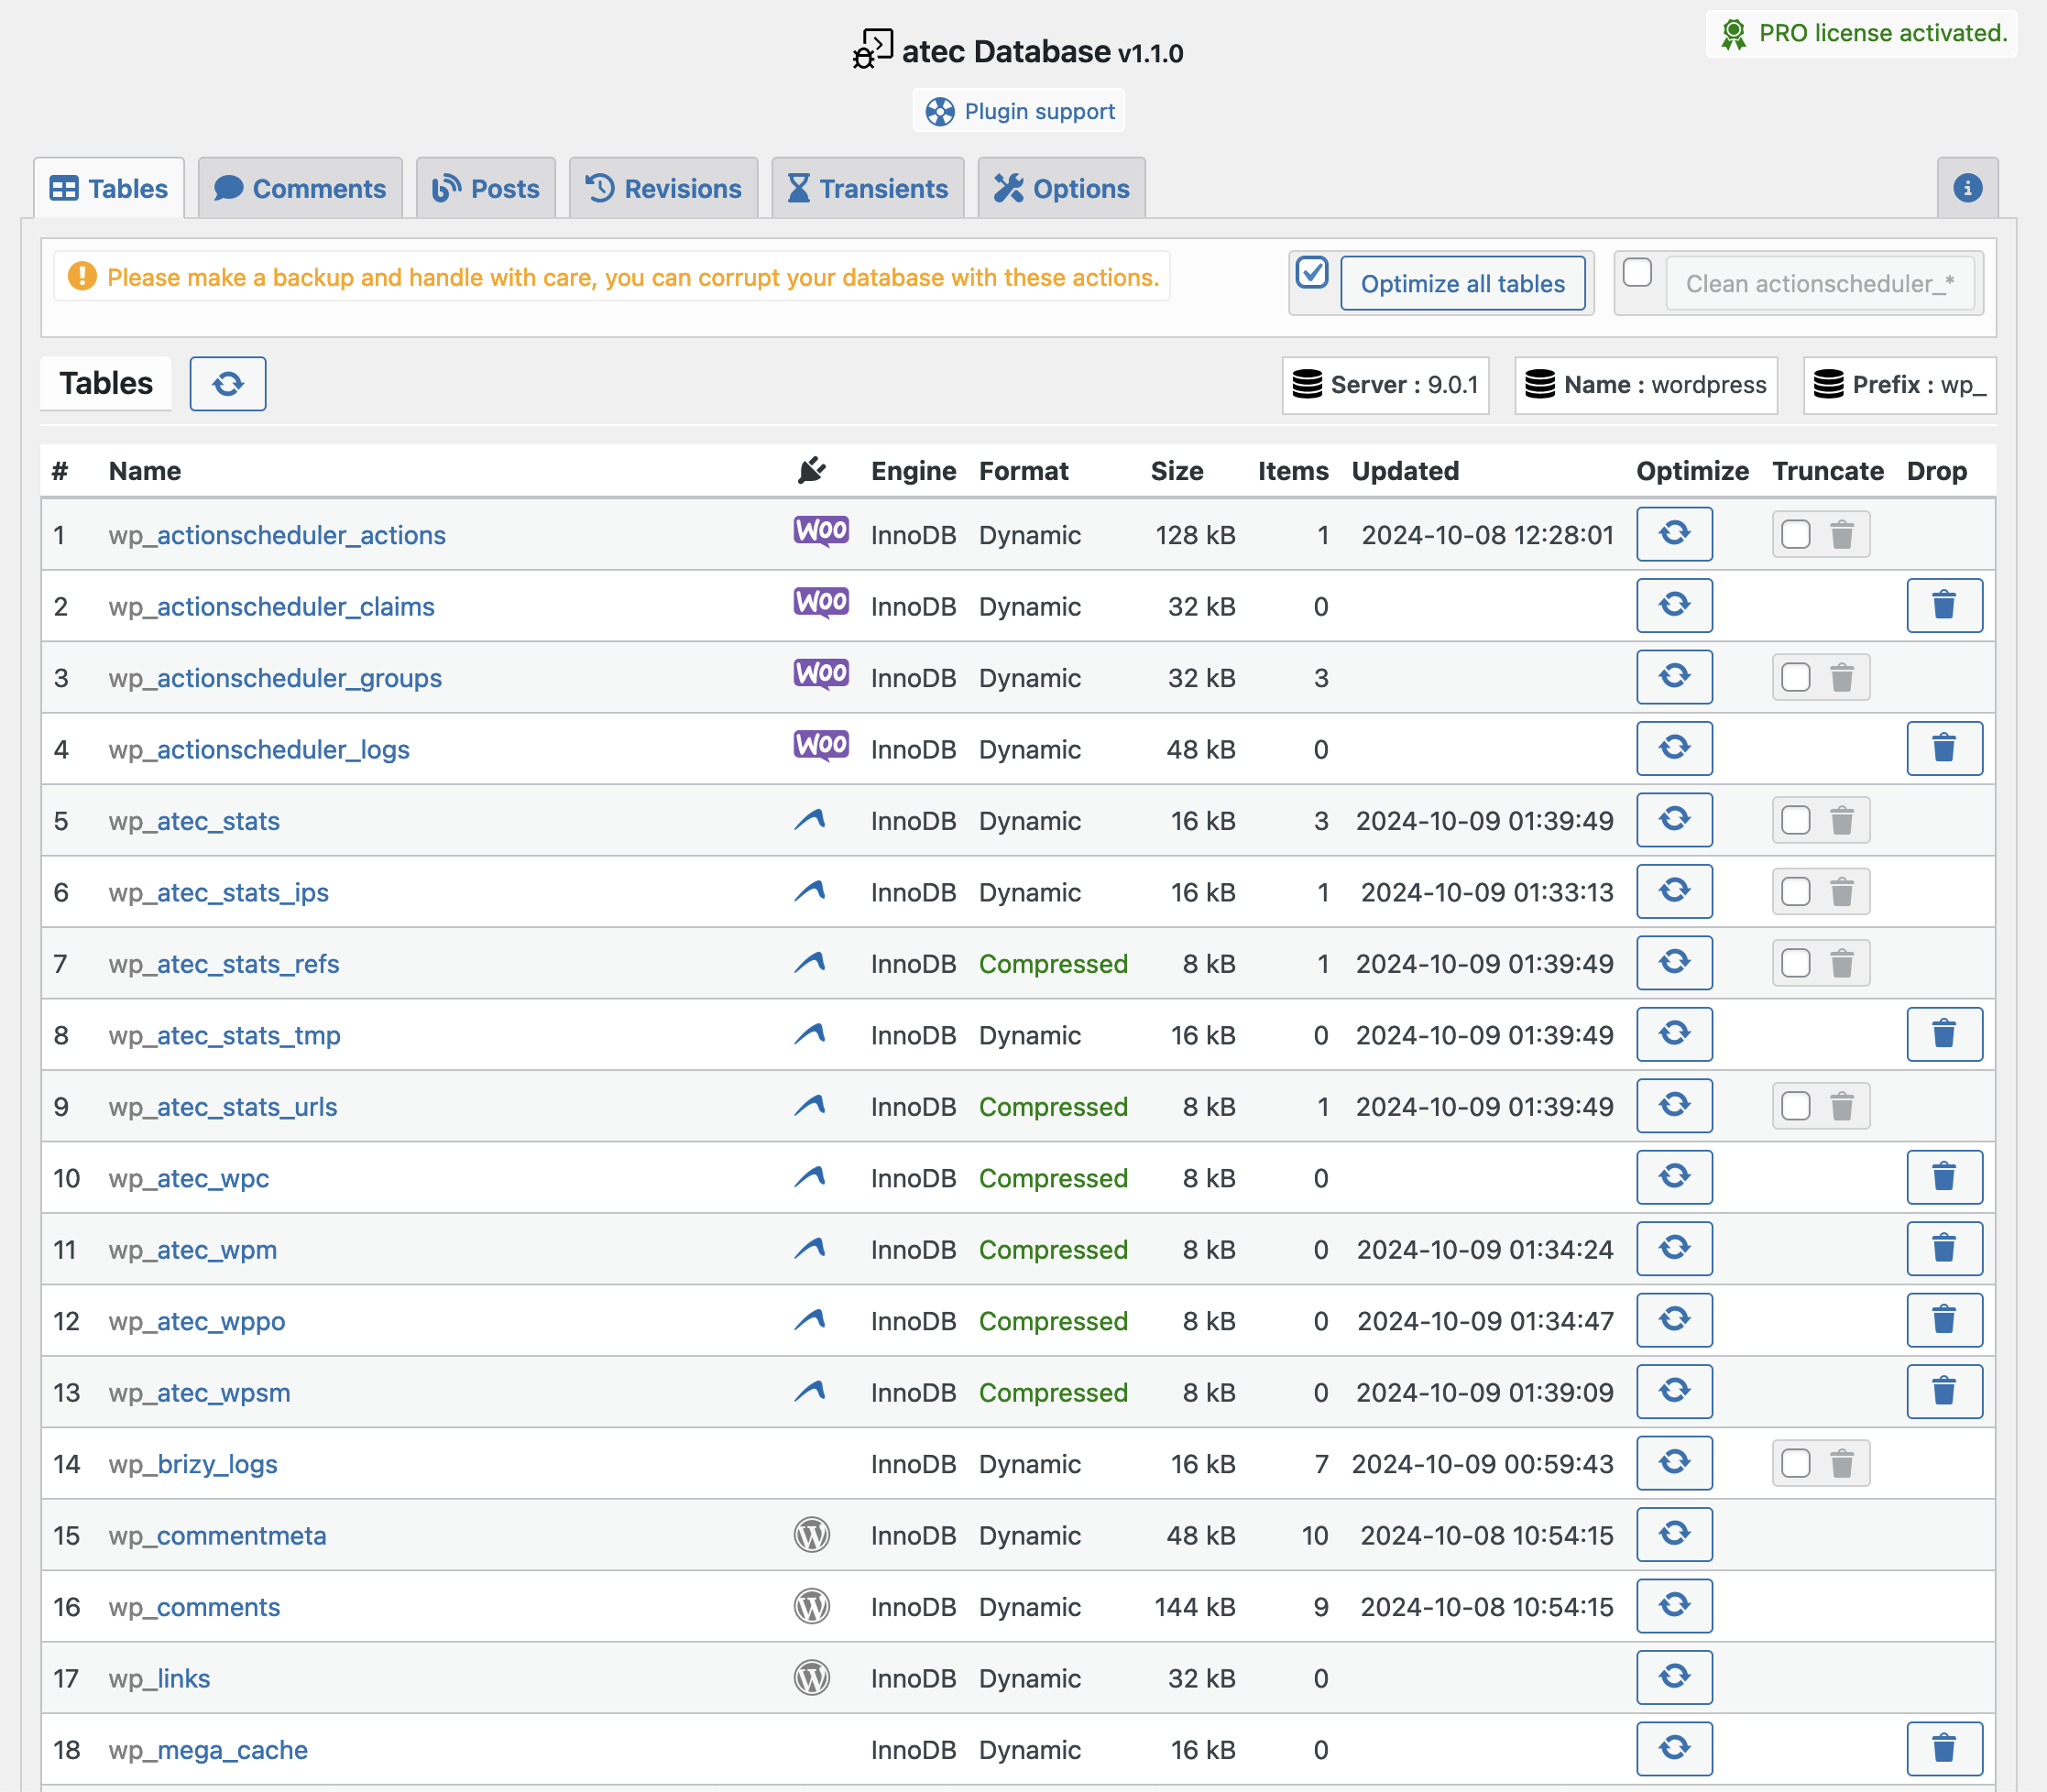Go to the Revisions tab
Screen dimensions: 2047x1792
pyautogui.click(x=664, y=189)
